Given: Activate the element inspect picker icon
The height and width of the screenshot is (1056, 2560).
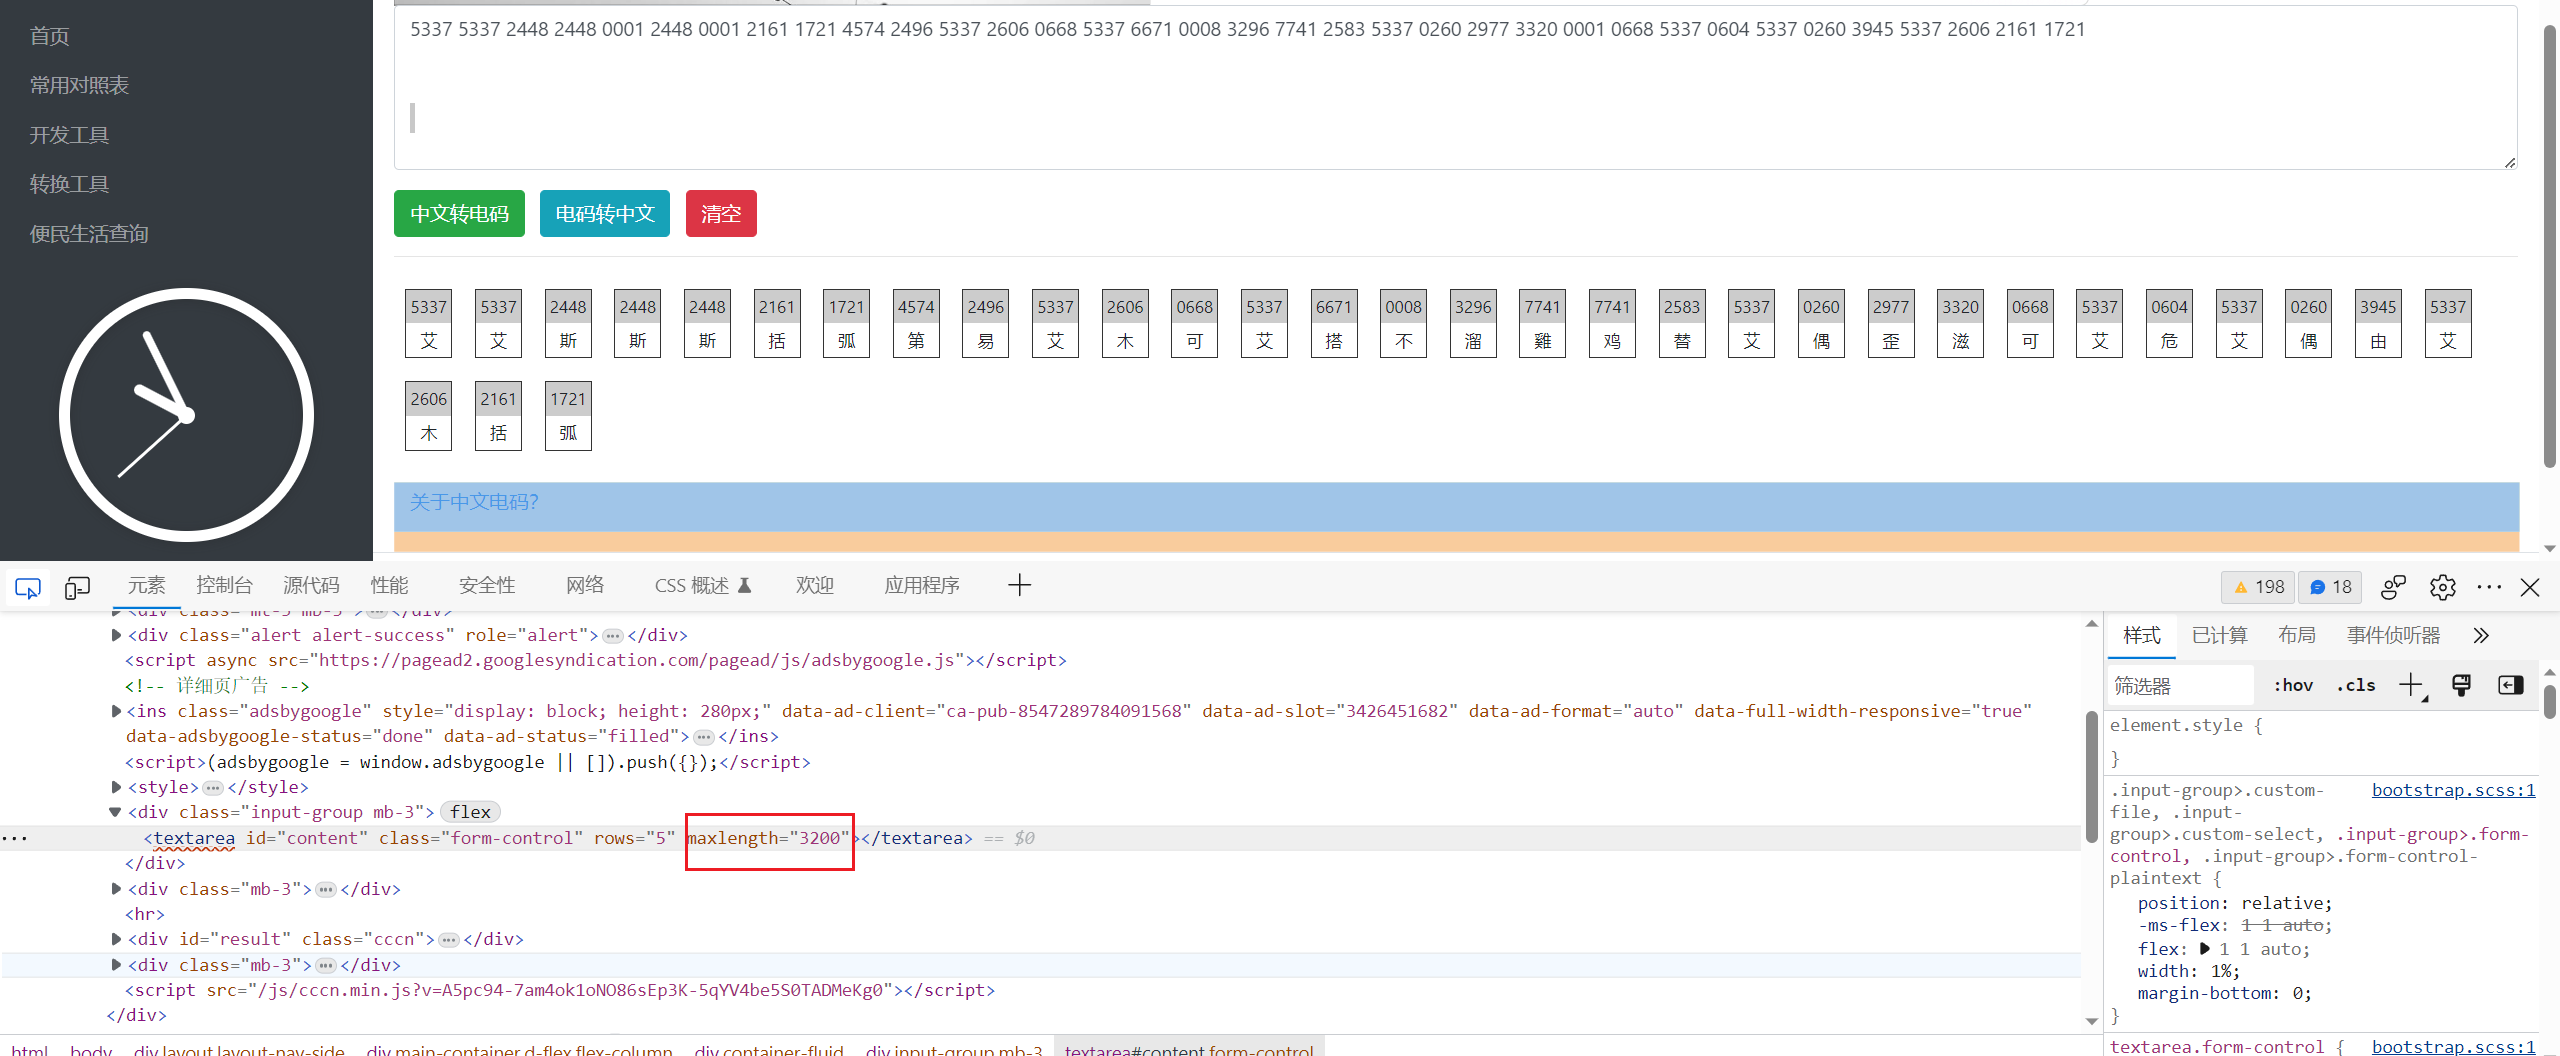Looking at the screenshot, I should point(27,588).
